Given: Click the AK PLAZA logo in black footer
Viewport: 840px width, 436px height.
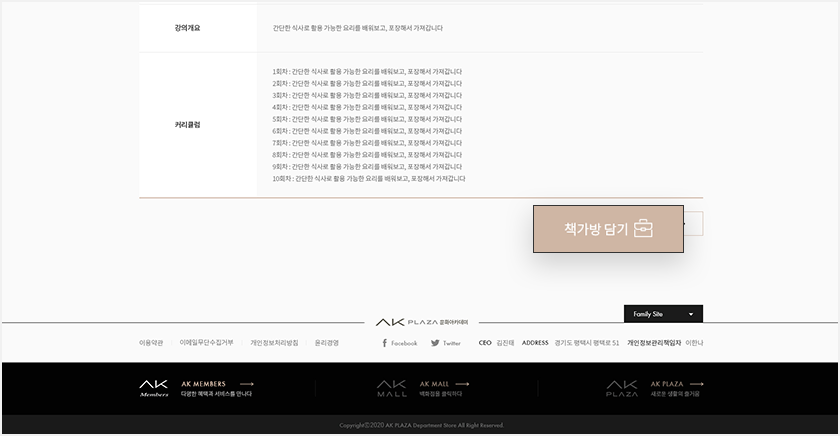Looking at the screenshot, I should (x=622, y=388).
